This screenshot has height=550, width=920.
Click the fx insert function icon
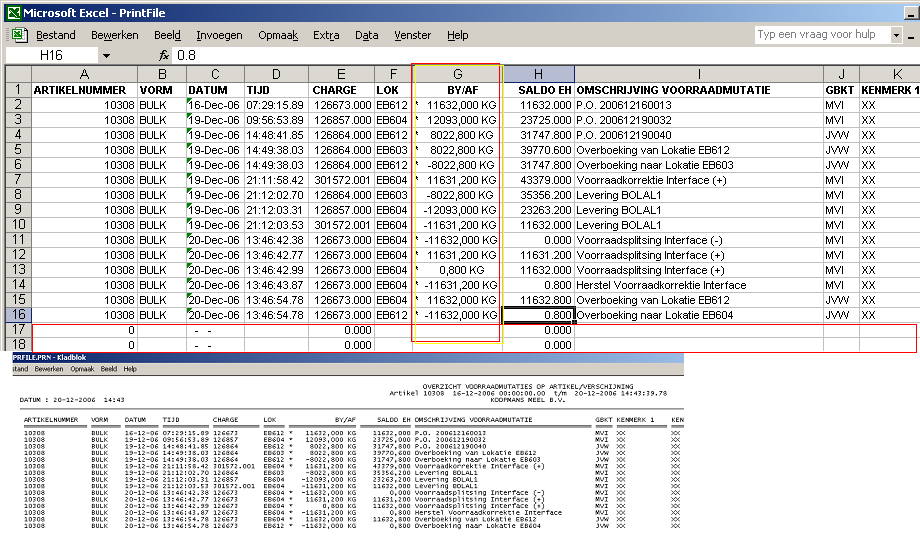point(164,55)
